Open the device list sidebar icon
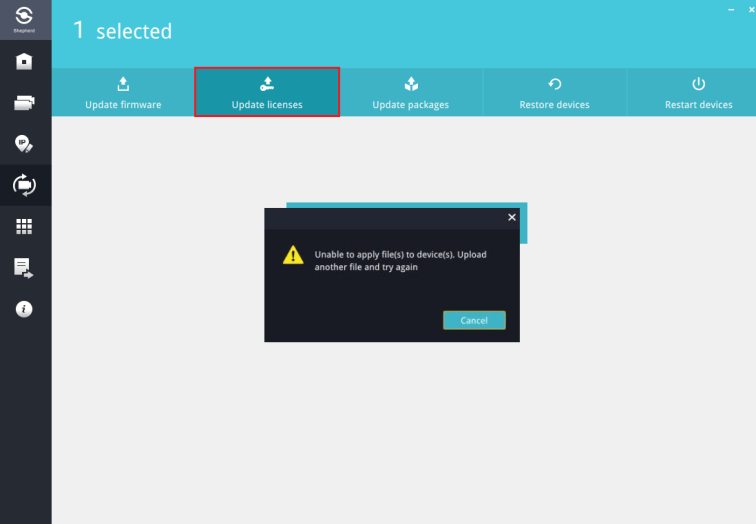This screenshot has width=756, height=524. (x=25, y=103)
